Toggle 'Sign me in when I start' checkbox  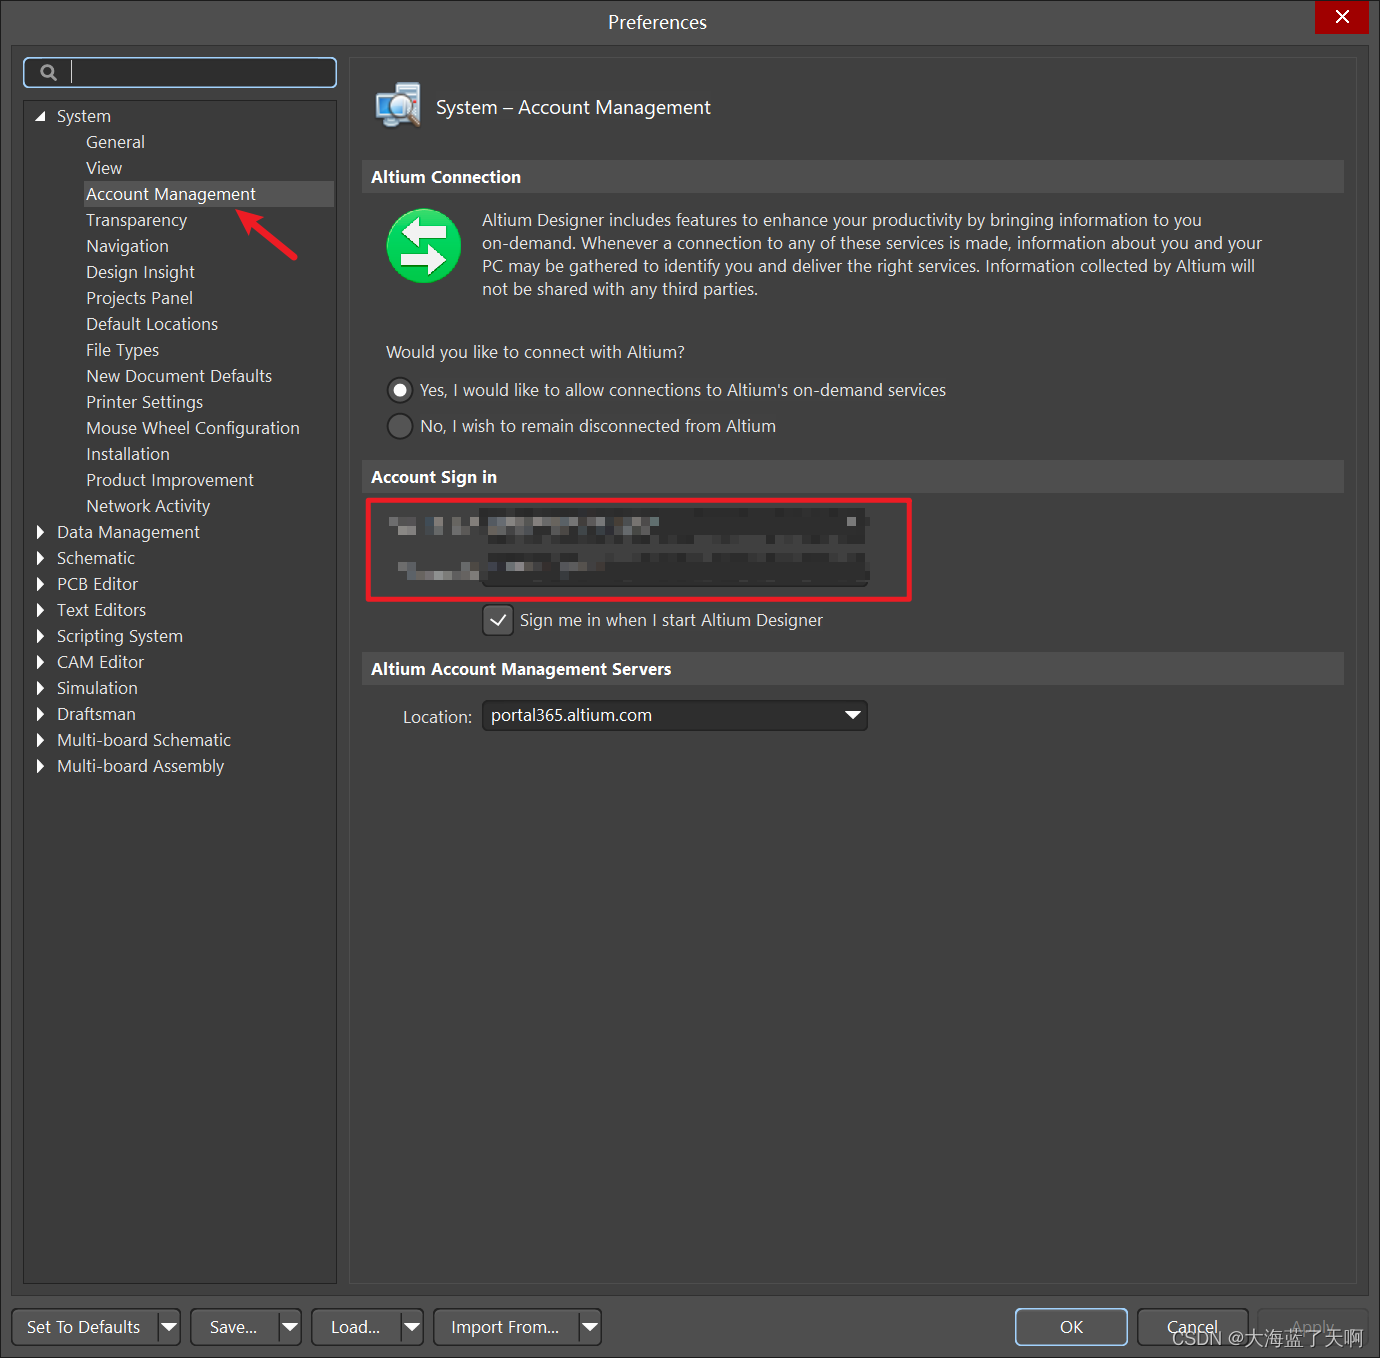(498, 620)
